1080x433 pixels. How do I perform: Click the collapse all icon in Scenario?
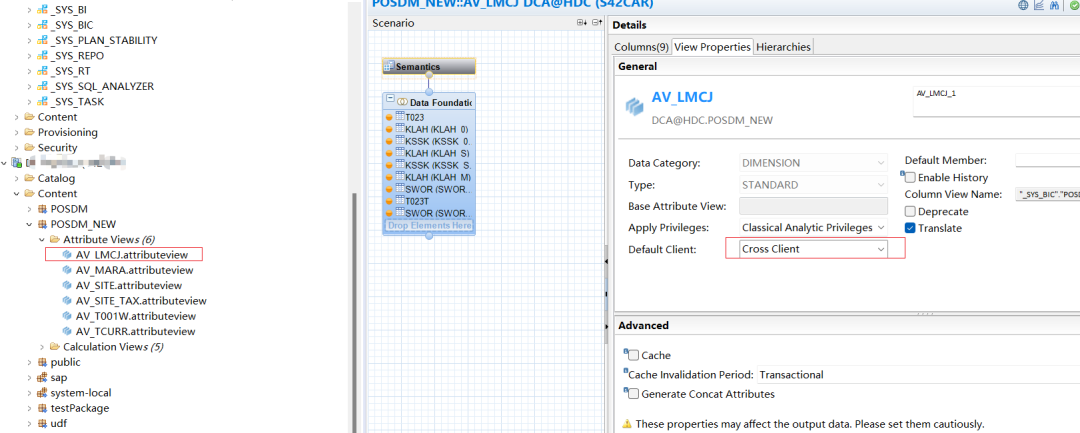(x=597, y=23)
